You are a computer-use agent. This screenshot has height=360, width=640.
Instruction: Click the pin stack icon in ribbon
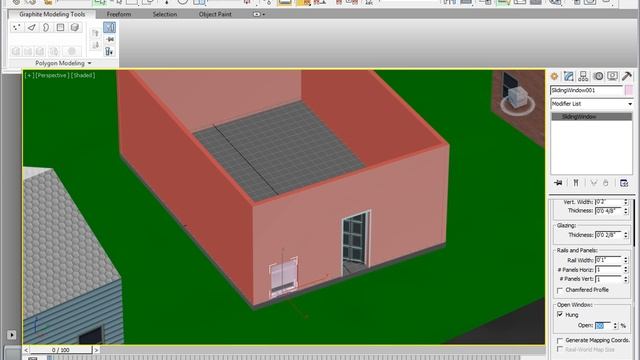(110, 40)
